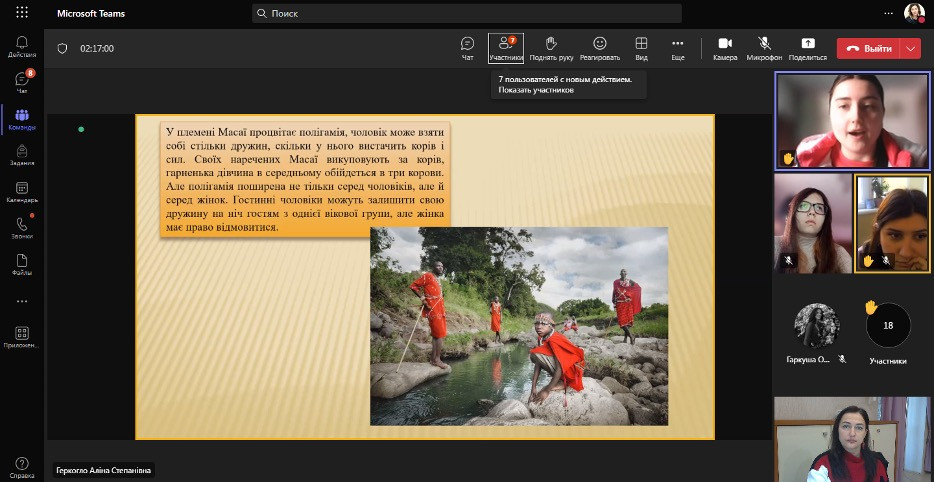
Task: Open Activity feed in the sidebar
Action: point(22,46)
